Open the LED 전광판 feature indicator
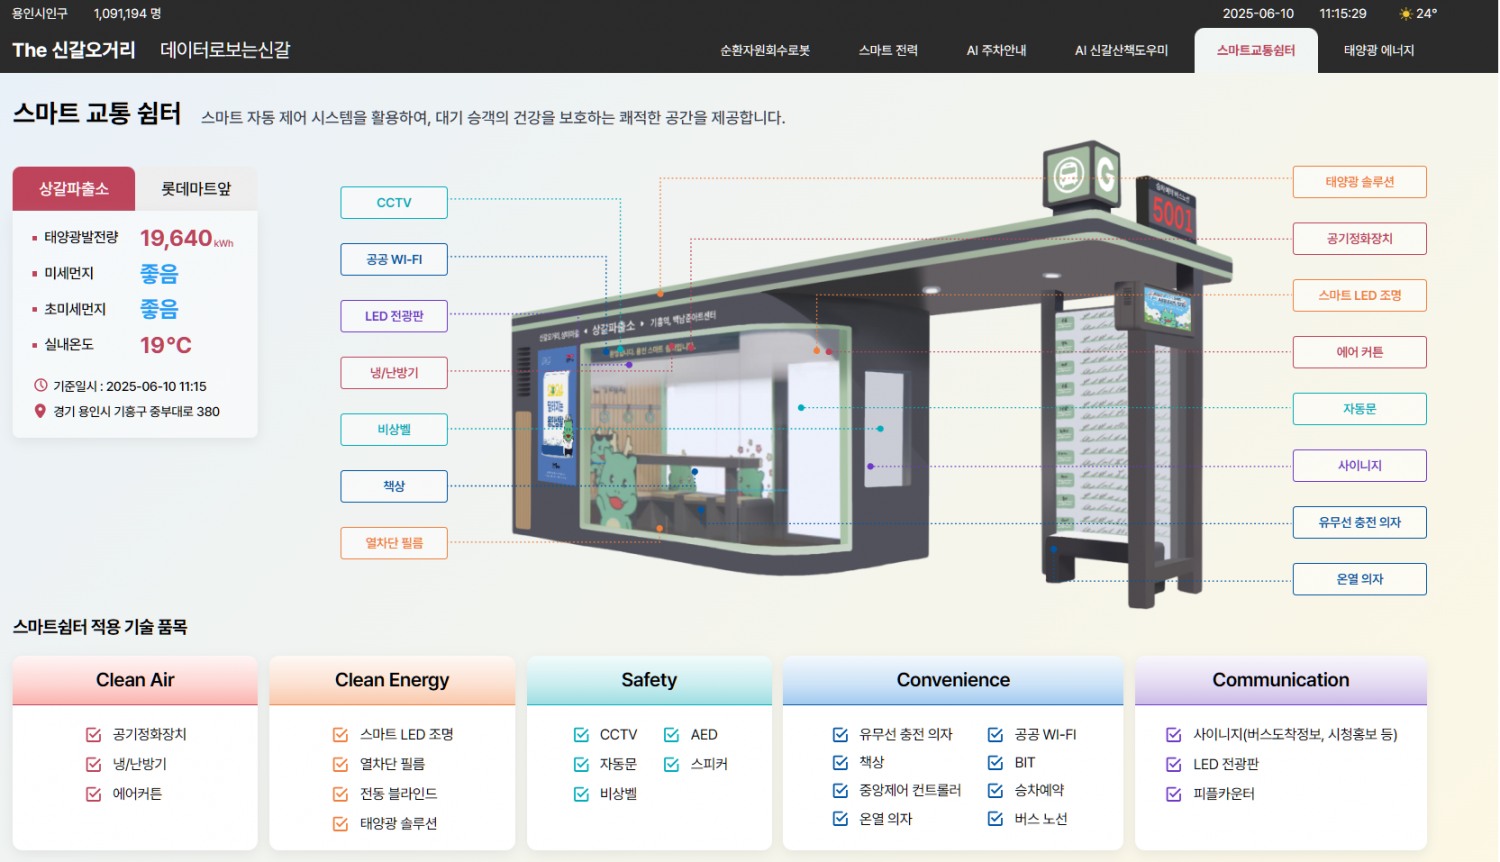 tap(393, 316)
